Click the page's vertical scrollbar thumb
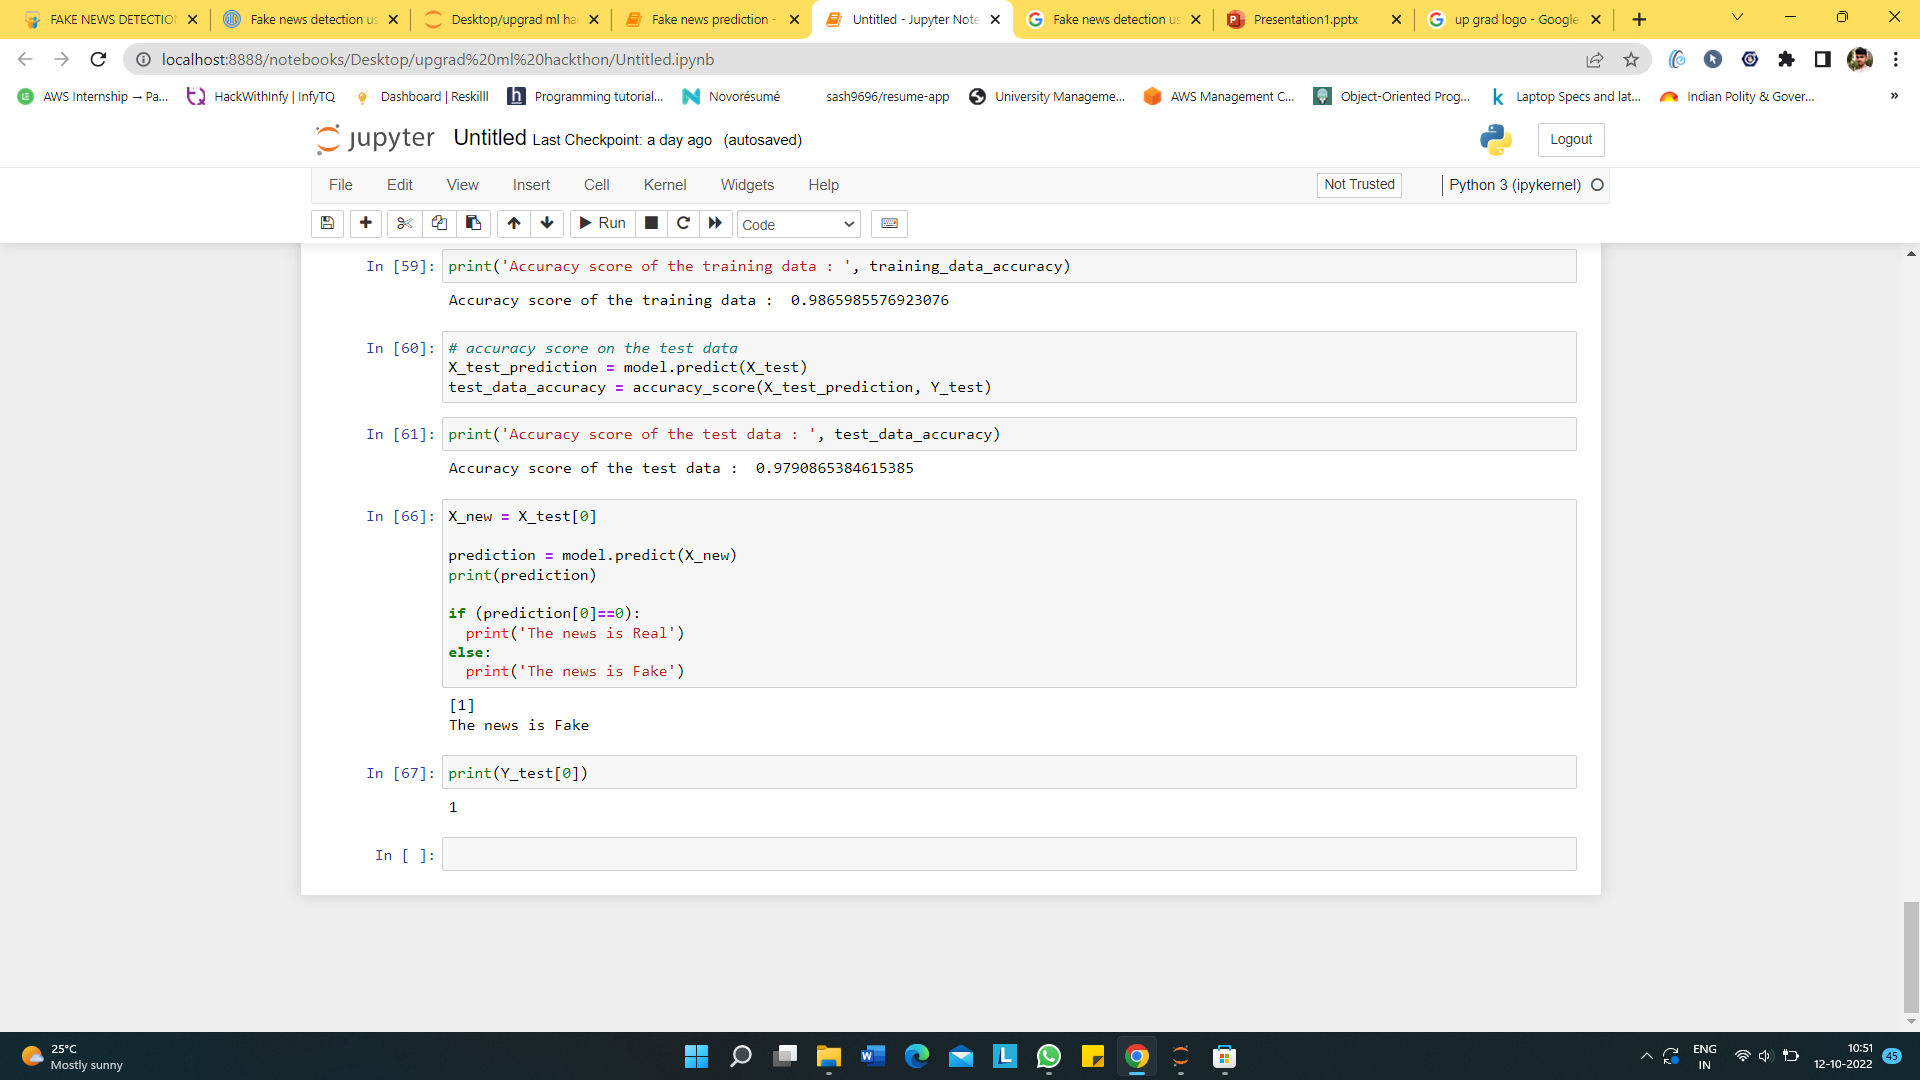 click(1911, 957)
